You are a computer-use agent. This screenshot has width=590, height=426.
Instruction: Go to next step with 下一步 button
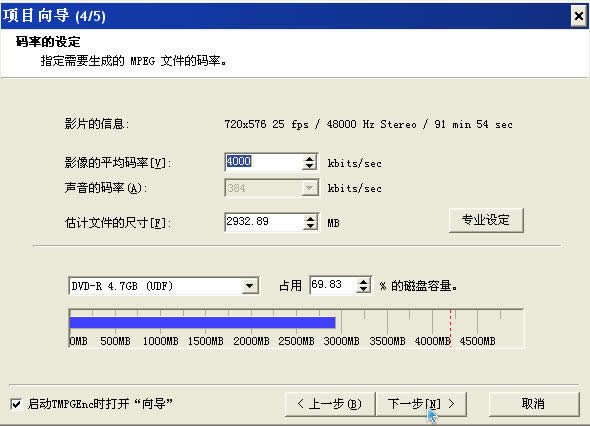click(421, 404)
